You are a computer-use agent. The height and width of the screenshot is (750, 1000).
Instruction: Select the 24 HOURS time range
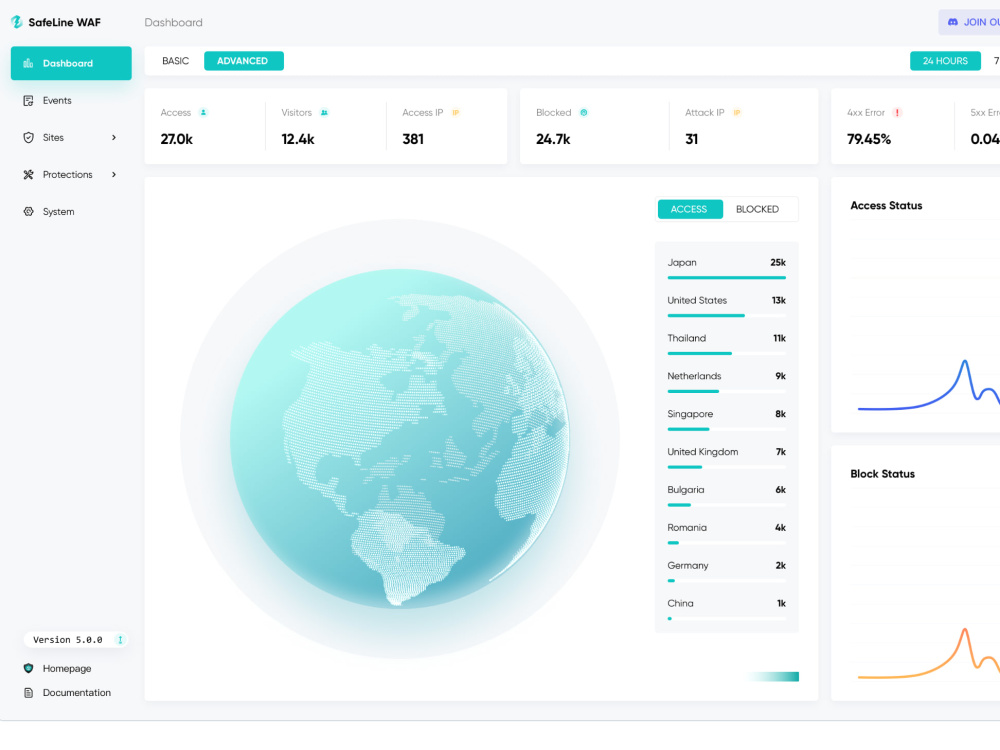coord(945,61)
